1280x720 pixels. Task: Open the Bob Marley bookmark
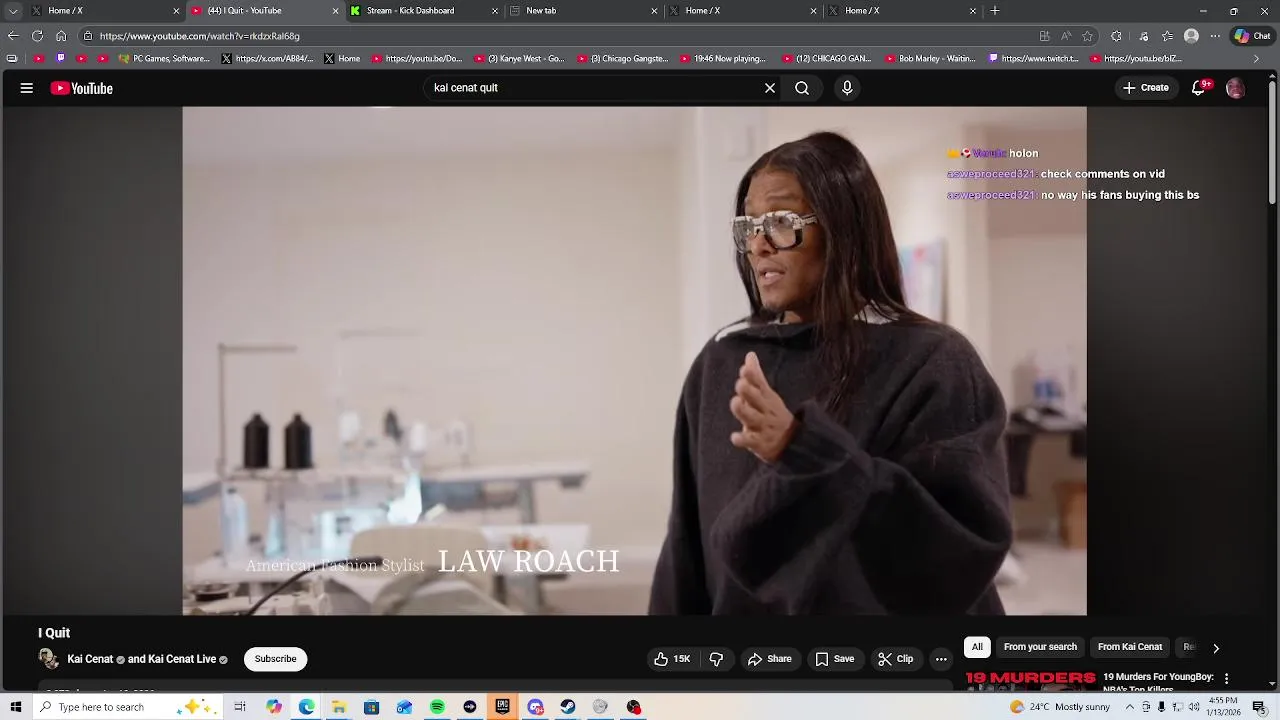(930, 59)
